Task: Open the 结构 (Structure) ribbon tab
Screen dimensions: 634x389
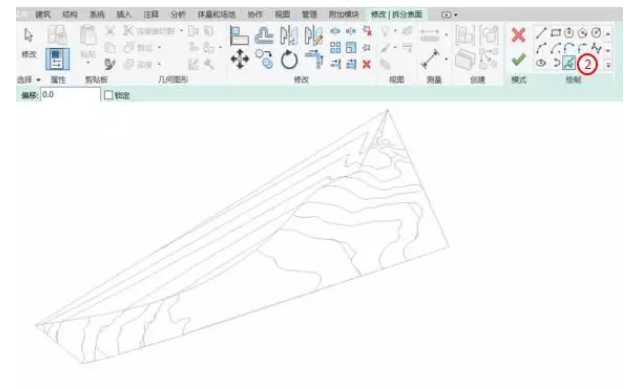Action: point(70,15)
